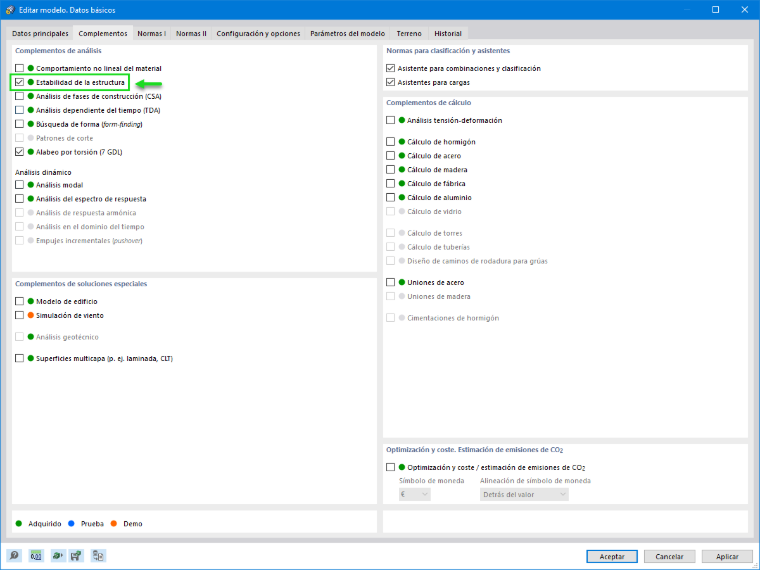Uncheck Asistentes para cargas
The image size is (760, 570).
coord(391,82)
